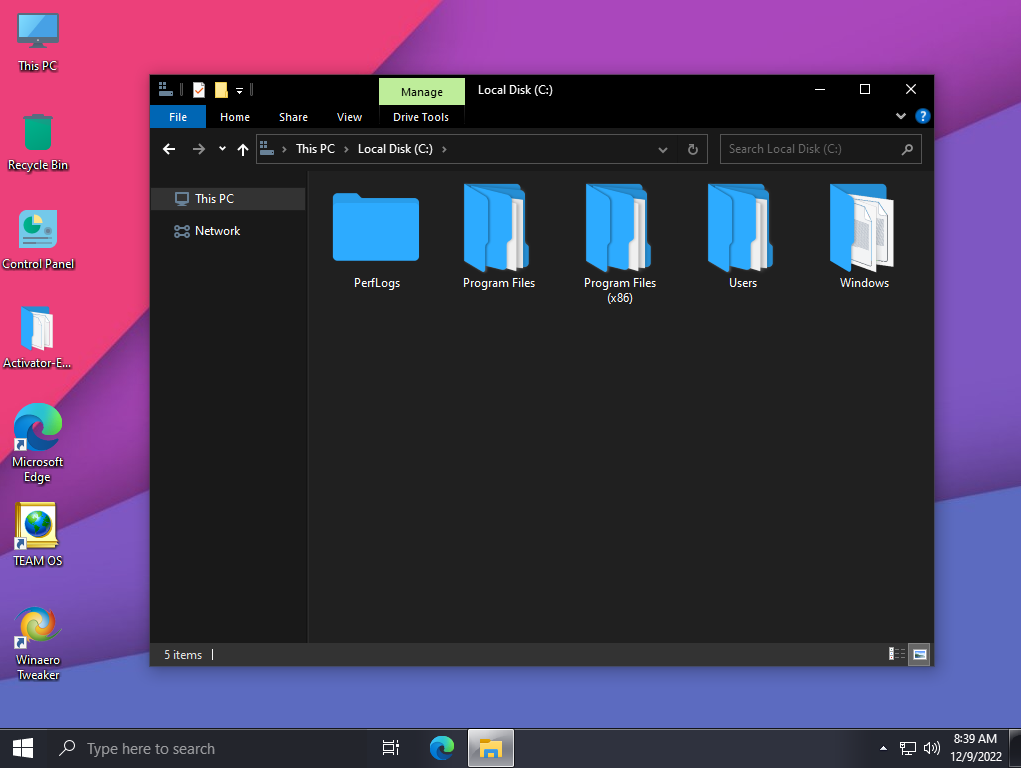Viewport: 1021px width, 768px height.
Task: Expand the address bar history dropdown
Action: (662, 149)
